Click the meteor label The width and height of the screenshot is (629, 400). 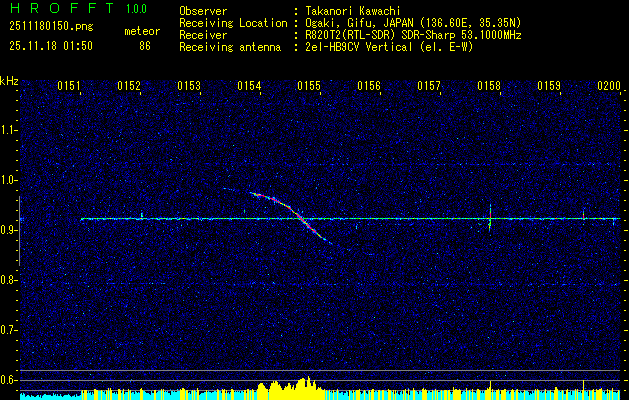pyautogui.click(x=142, y=31)
